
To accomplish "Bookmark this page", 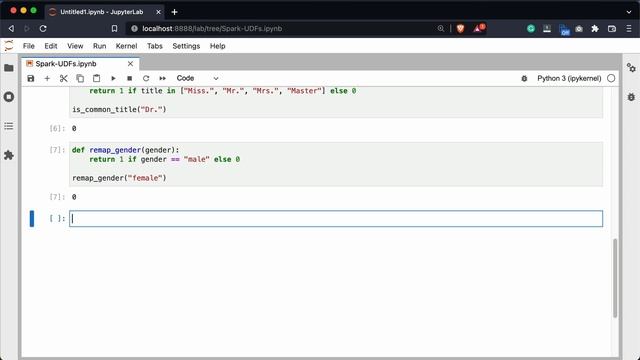I will click(x=114, y=29).
